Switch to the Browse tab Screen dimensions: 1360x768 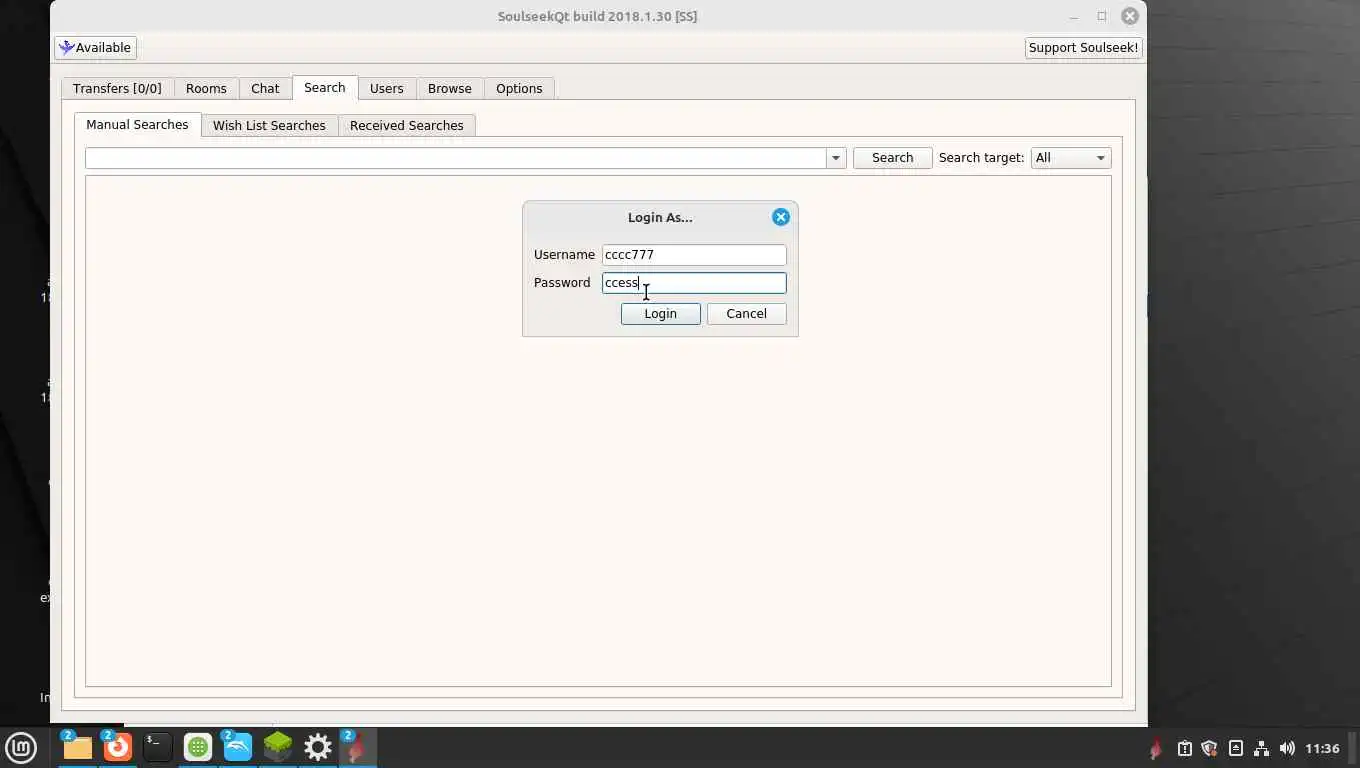pyautogui.click(x=450, y=88)
